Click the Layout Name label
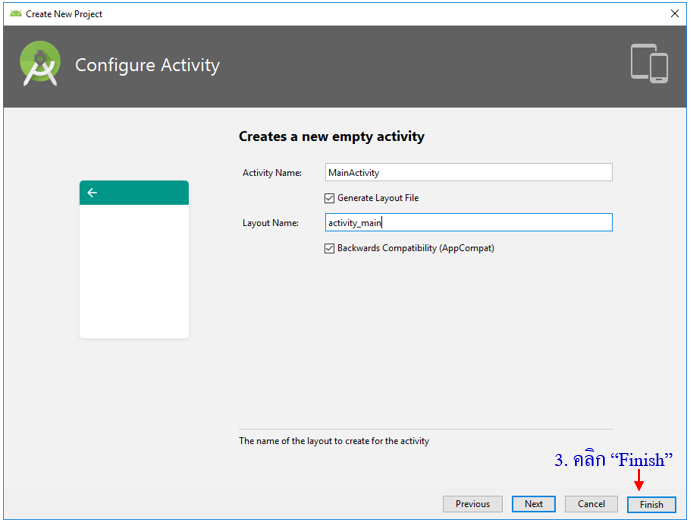 pos(270,223)
